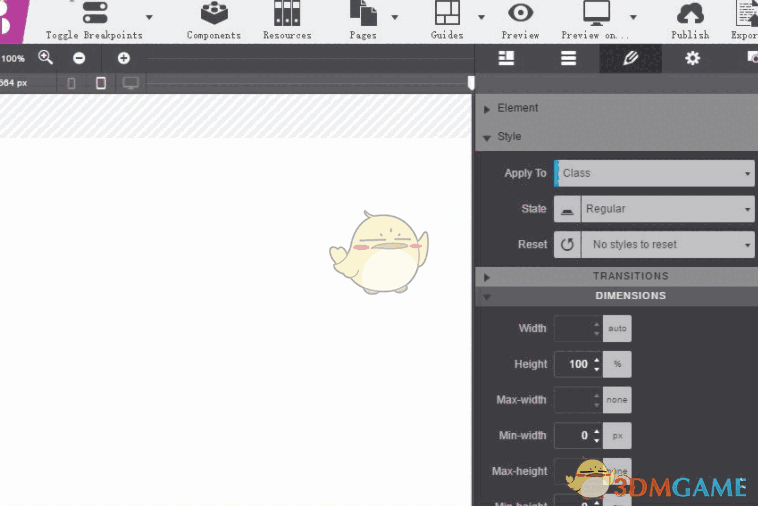Open the Toggle Breakpoints dropdown arrow
This screenshot has height=506, width=758.
(x=149, y=17)
